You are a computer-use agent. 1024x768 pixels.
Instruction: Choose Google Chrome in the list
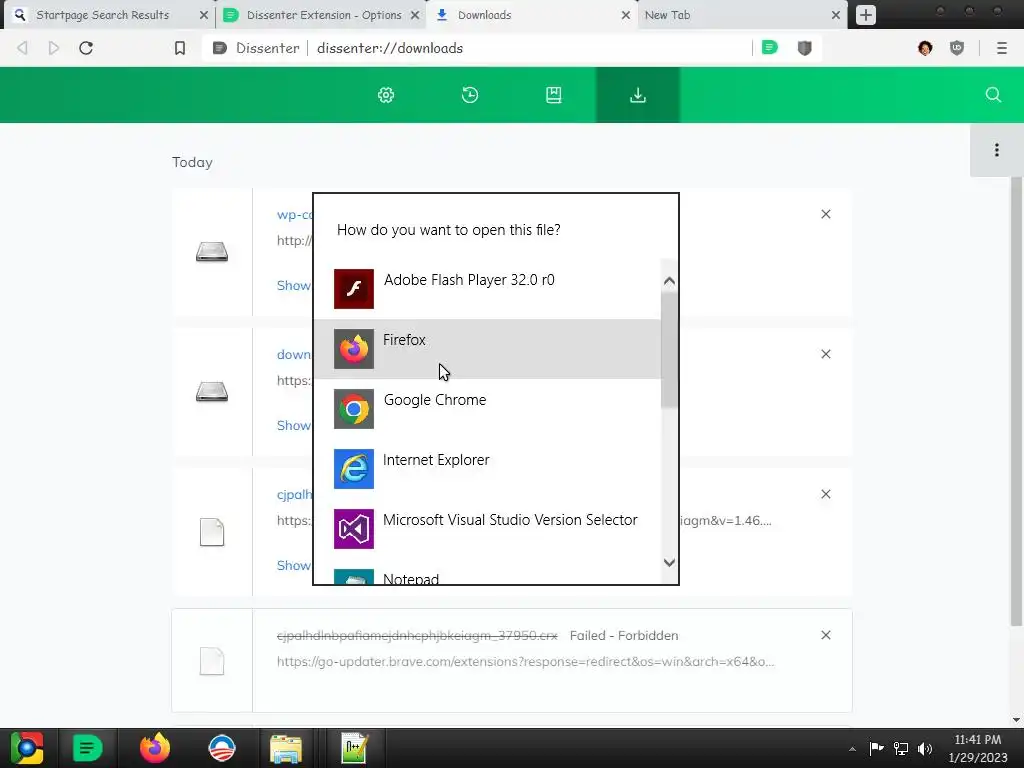point(487,409)
